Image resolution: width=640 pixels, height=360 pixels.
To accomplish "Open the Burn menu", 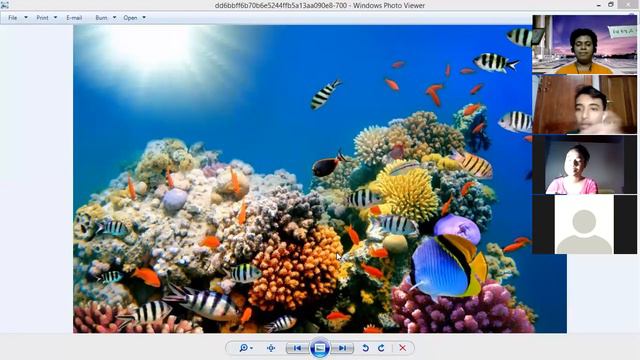I will click(101, 18).
